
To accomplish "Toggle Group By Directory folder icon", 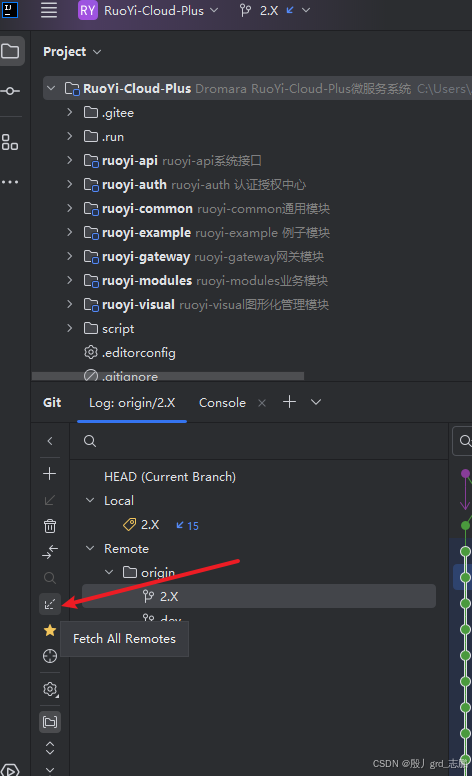I will pyautogui.click(x=50, y=722).
